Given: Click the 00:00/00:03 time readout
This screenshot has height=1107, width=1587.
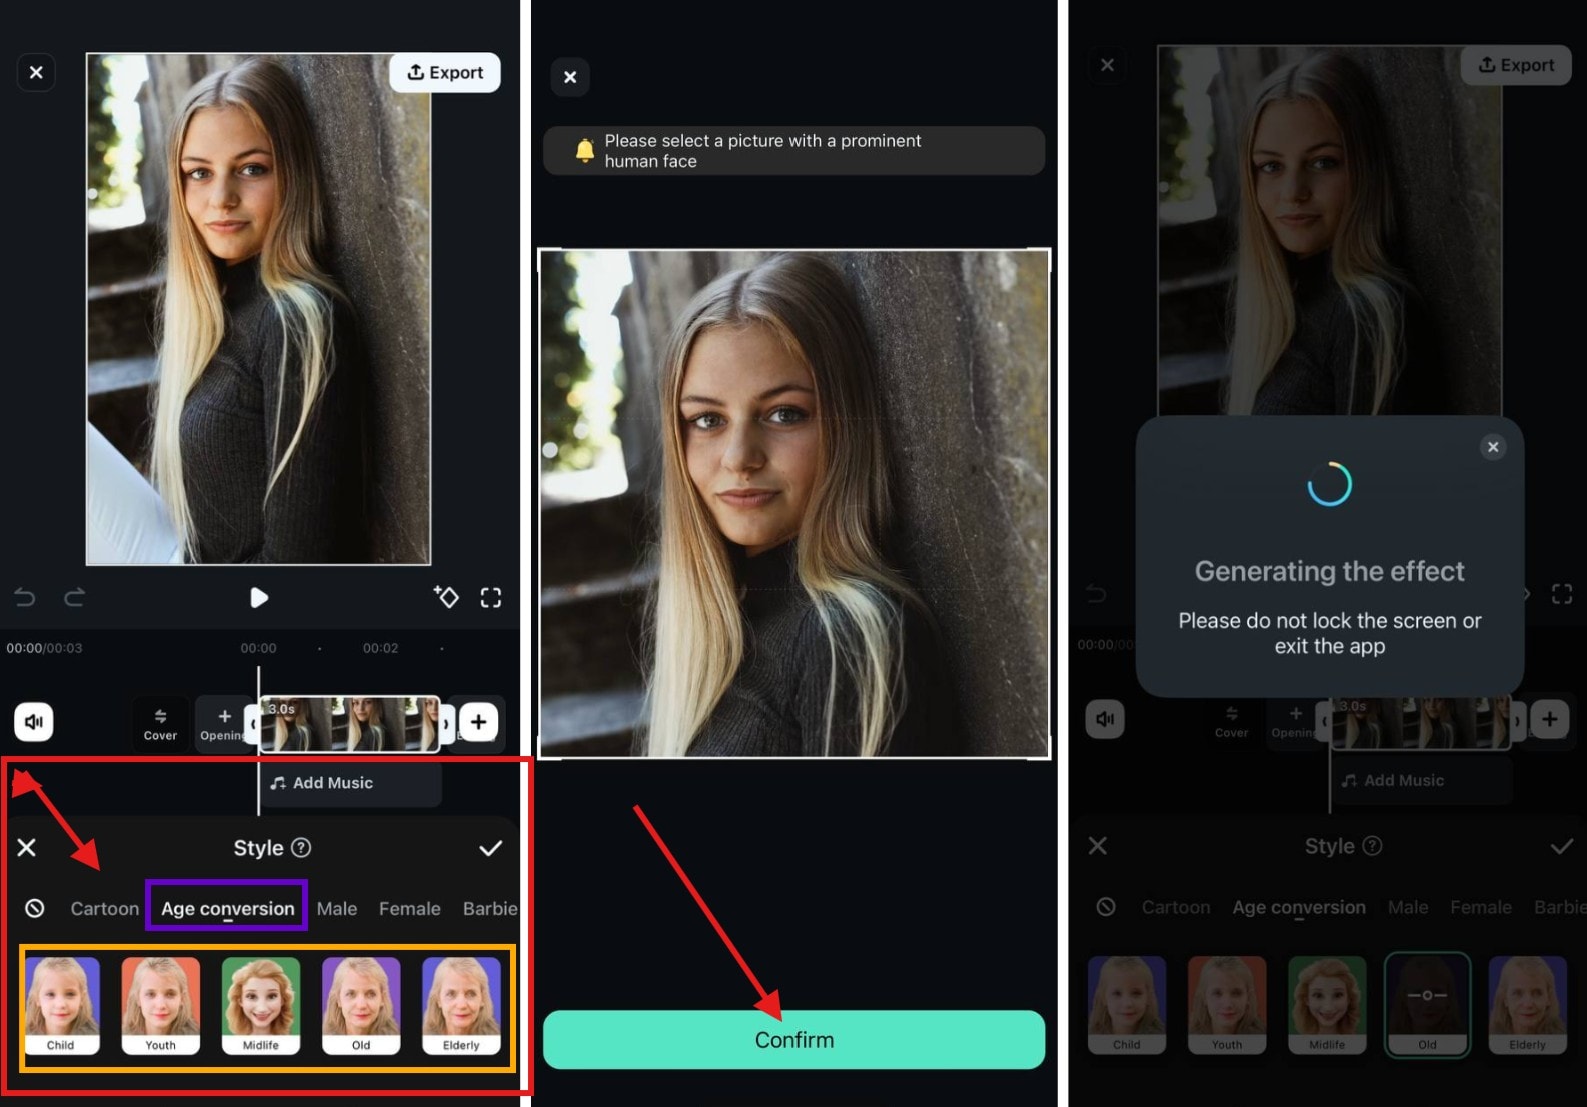Looking at the screenshot, I should (44, 648).
